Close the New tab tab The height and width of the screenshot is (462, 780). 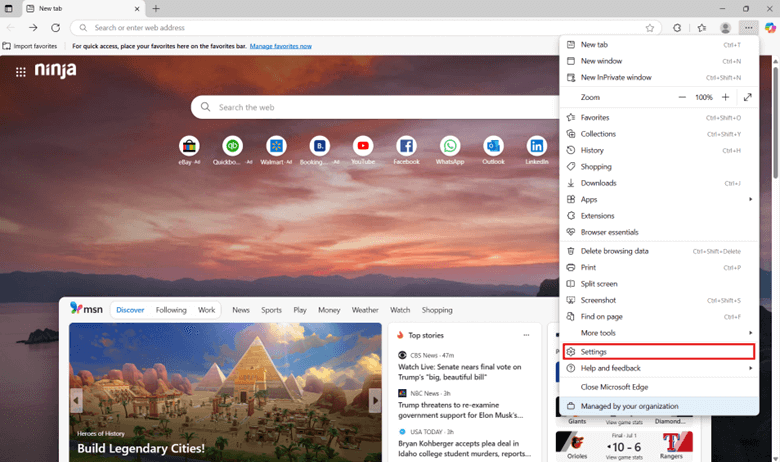[137, 8]
